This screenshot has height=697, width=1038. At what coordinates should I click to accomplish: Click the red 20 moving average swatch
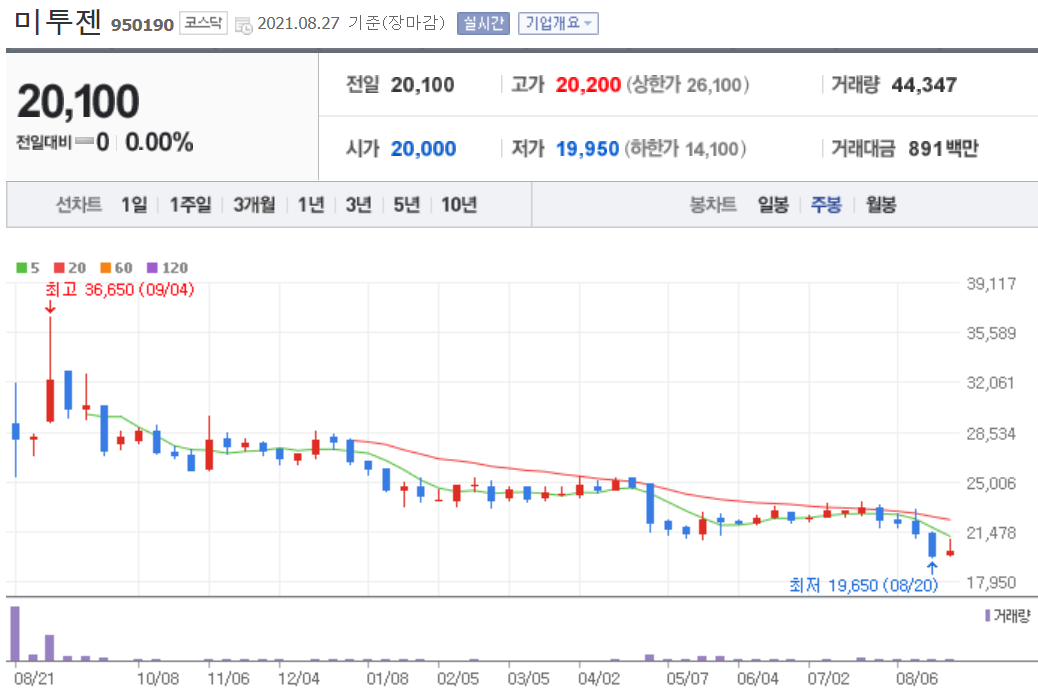point(60,267)
